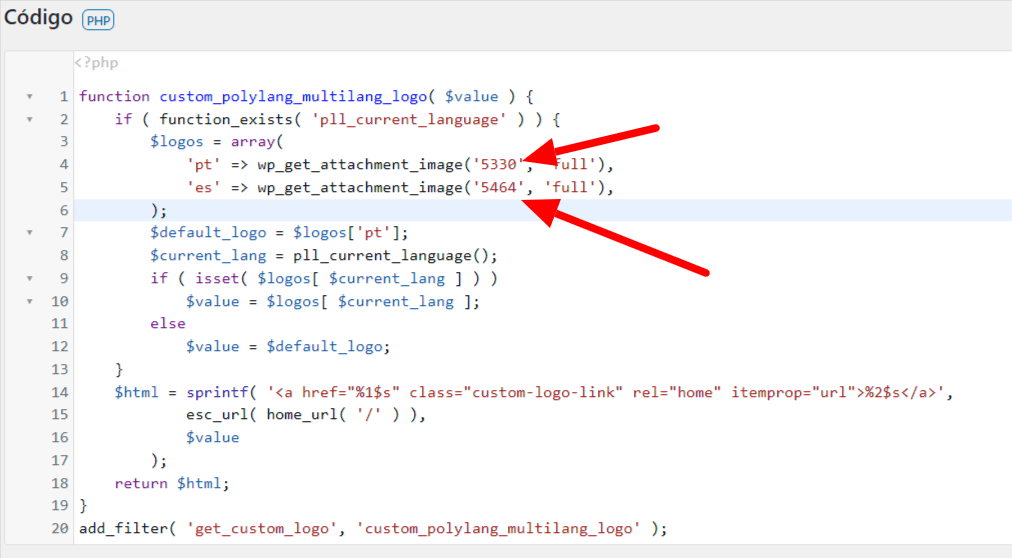1012x558 pixels.
Task: Collapse the fold arrow on line 2
Action: 30,119
